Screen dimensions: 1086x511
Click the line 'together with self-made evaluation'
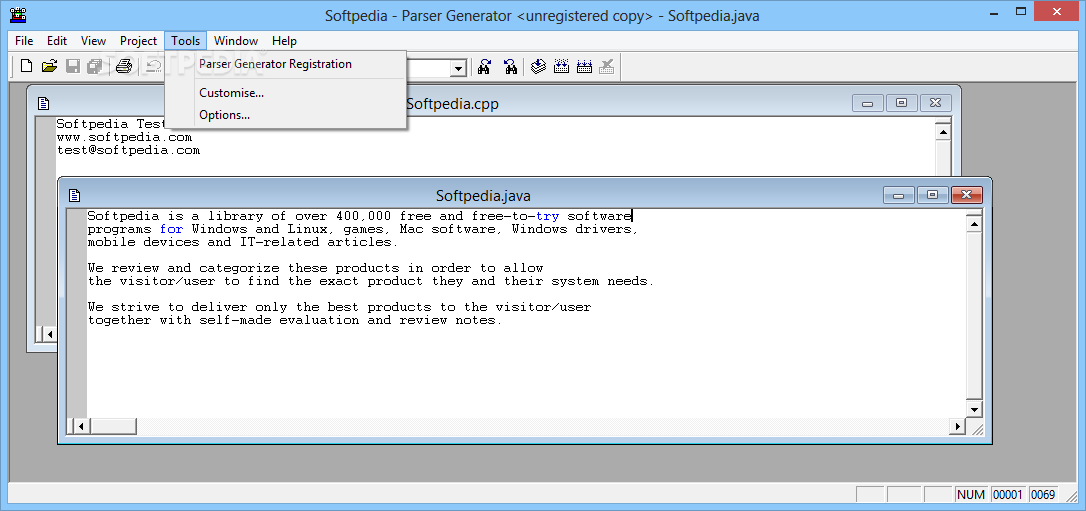294,321
